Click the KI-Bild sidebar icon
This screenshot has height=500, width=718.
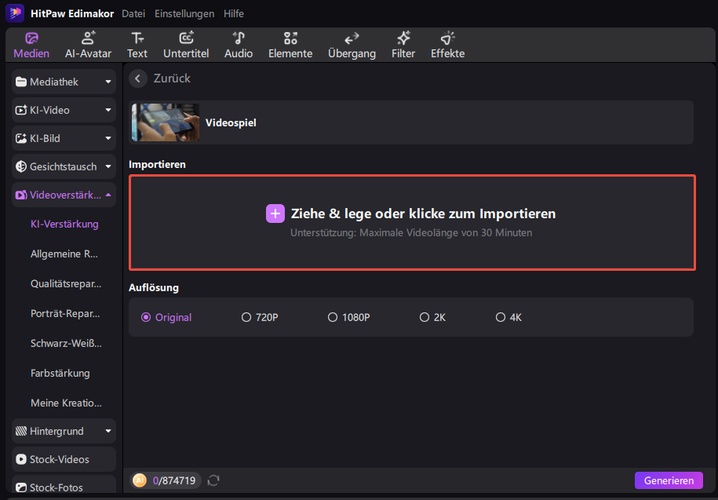click(21, 138)
